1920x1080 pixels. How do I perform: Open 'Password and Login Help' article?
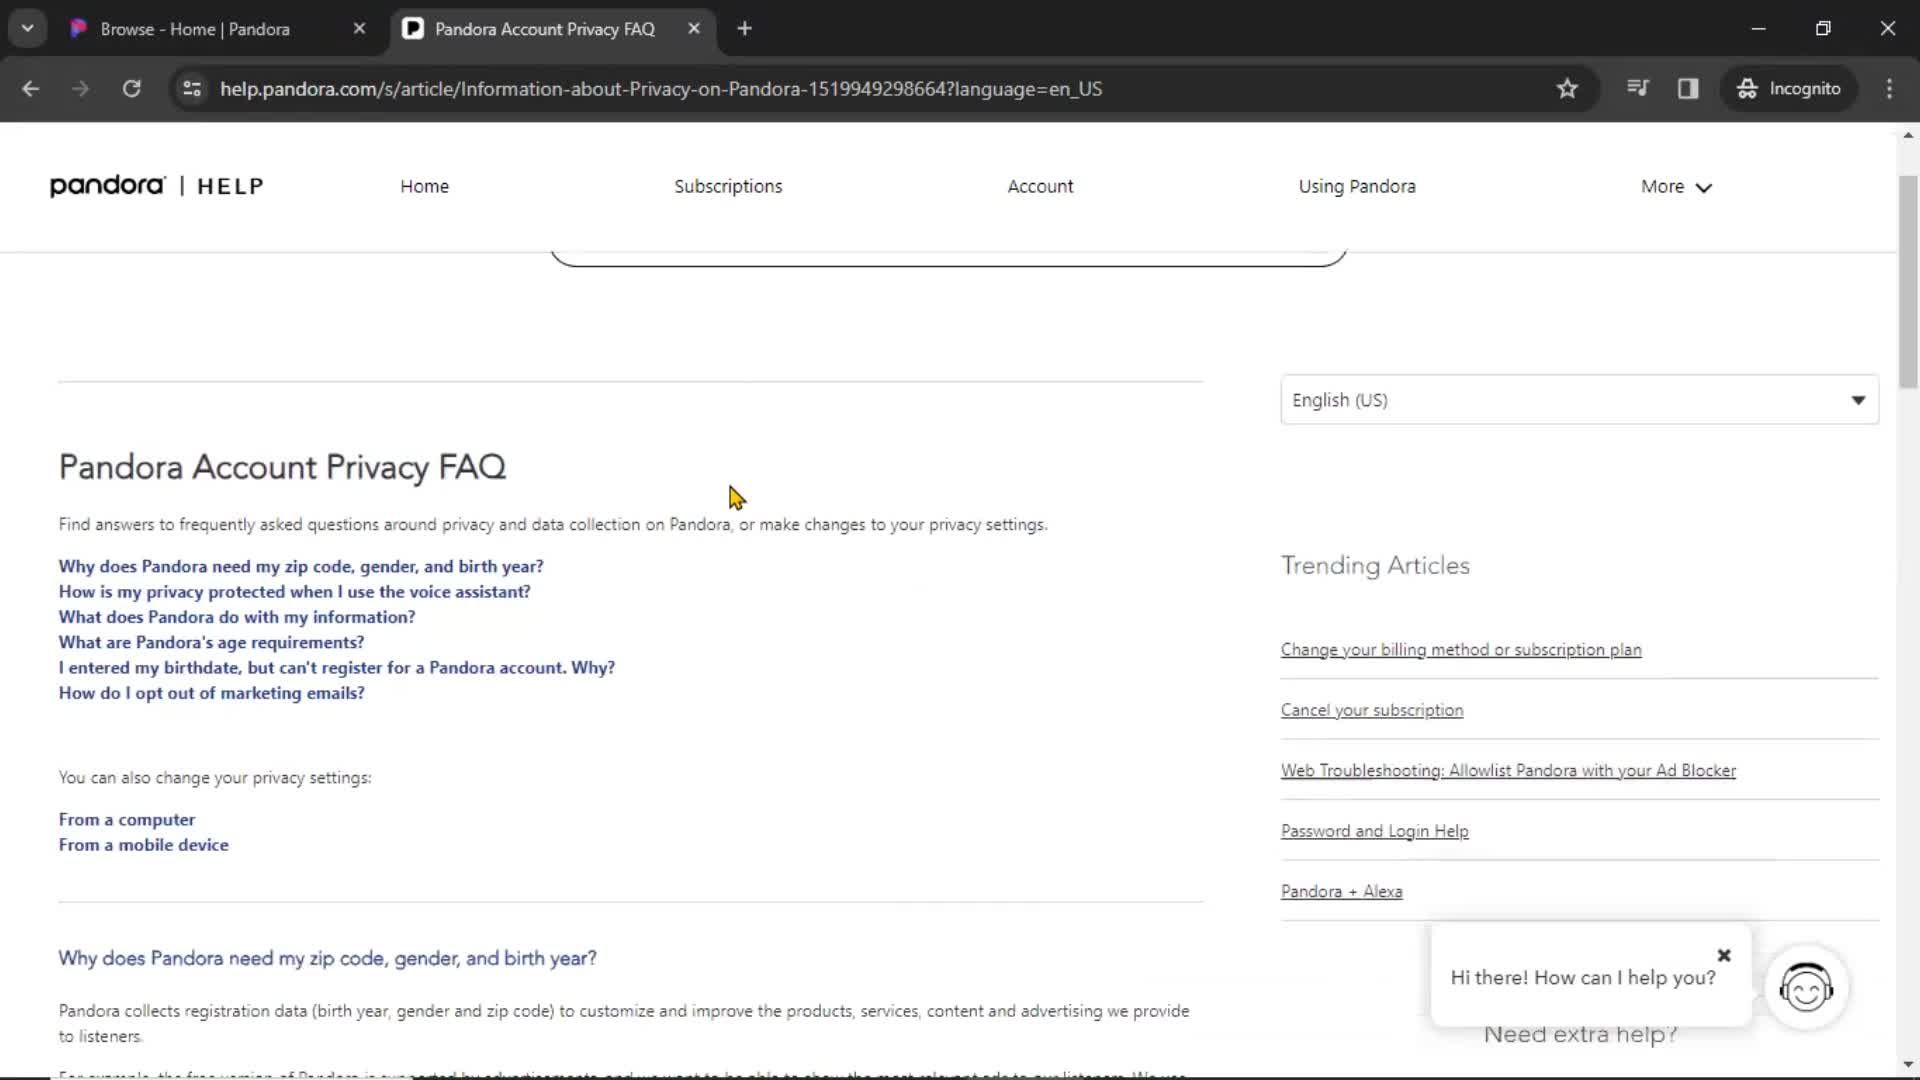1374,831
